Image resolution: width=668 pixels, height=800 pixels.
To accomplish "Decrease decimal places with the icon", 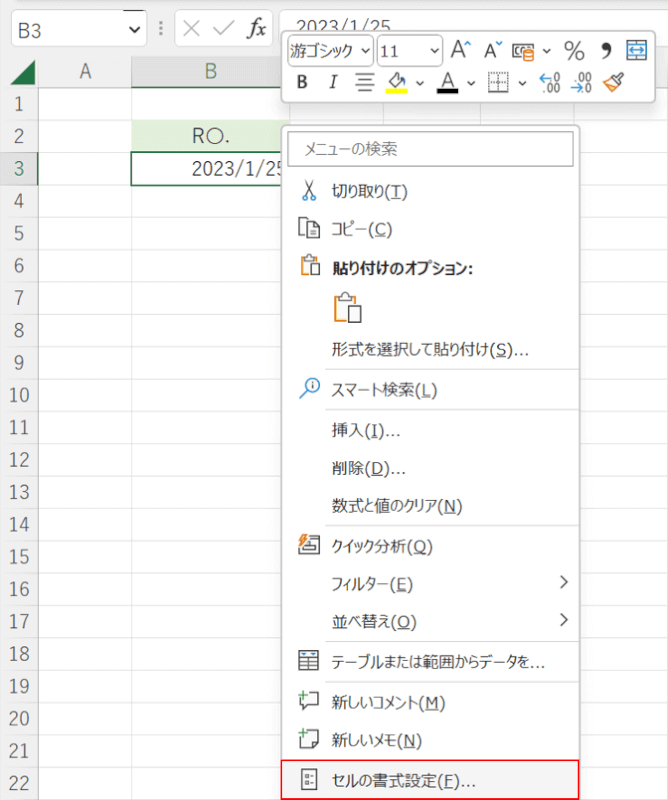I will (x=581, y=82).
